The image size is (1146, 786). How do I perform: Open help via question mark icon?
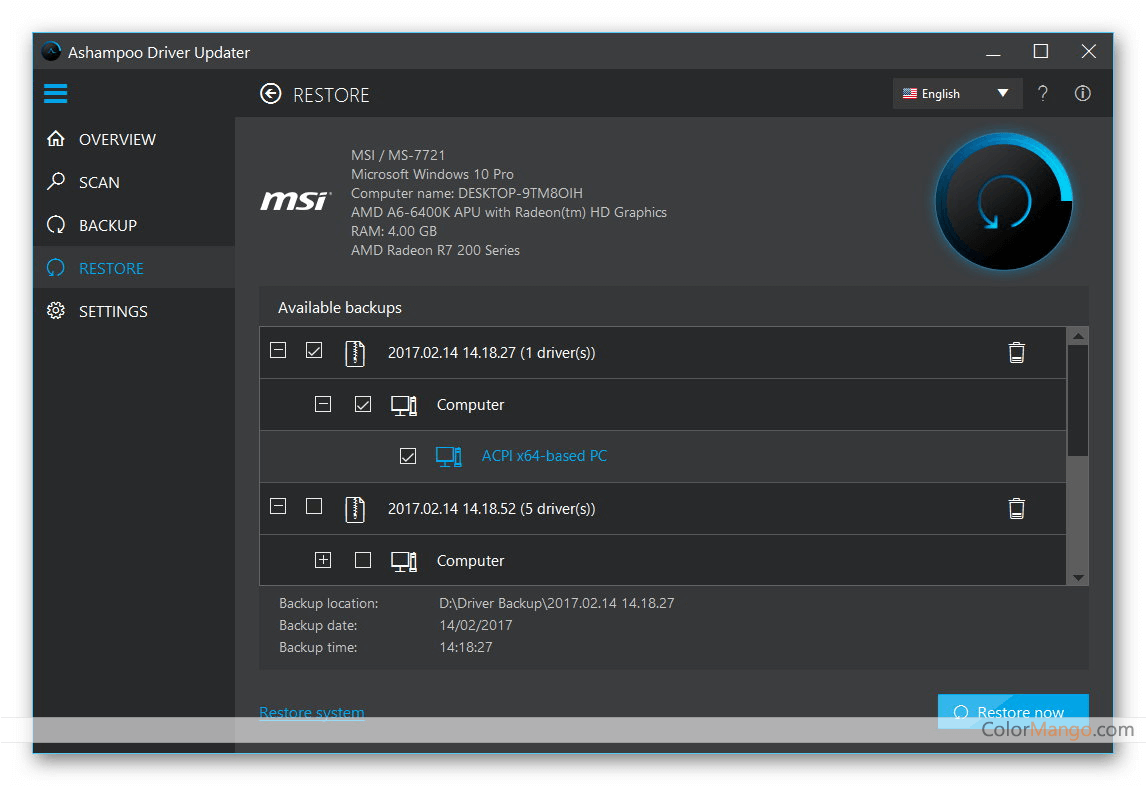pos(1043,93)
